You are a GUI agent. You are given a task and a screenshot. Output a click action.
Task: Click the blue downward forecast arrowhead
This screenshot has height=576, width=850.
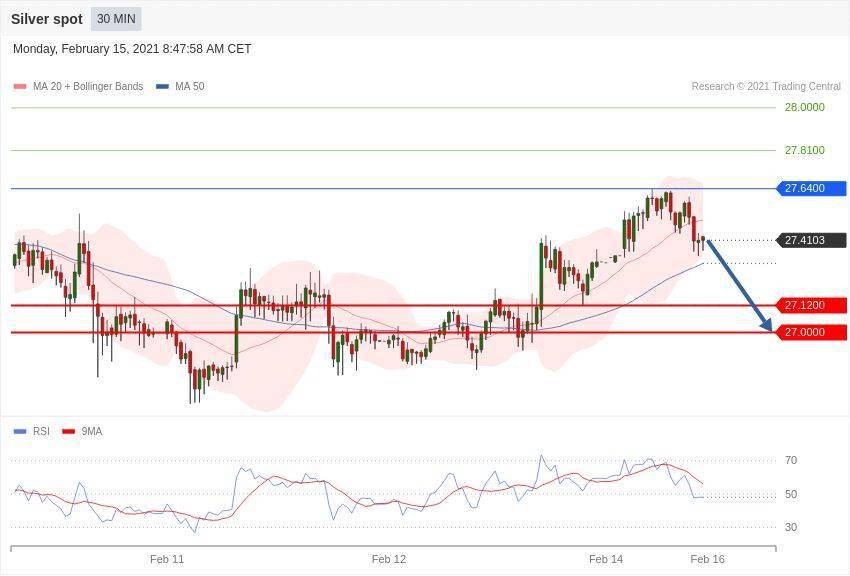[x=767, y=325]
